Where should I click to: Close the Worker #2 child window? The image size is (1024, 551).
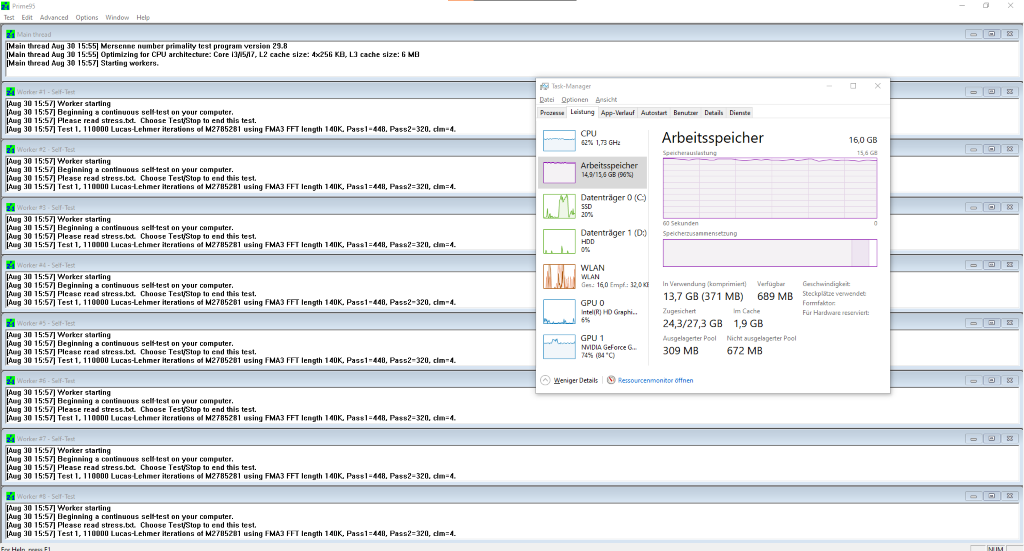(1010, 150)
